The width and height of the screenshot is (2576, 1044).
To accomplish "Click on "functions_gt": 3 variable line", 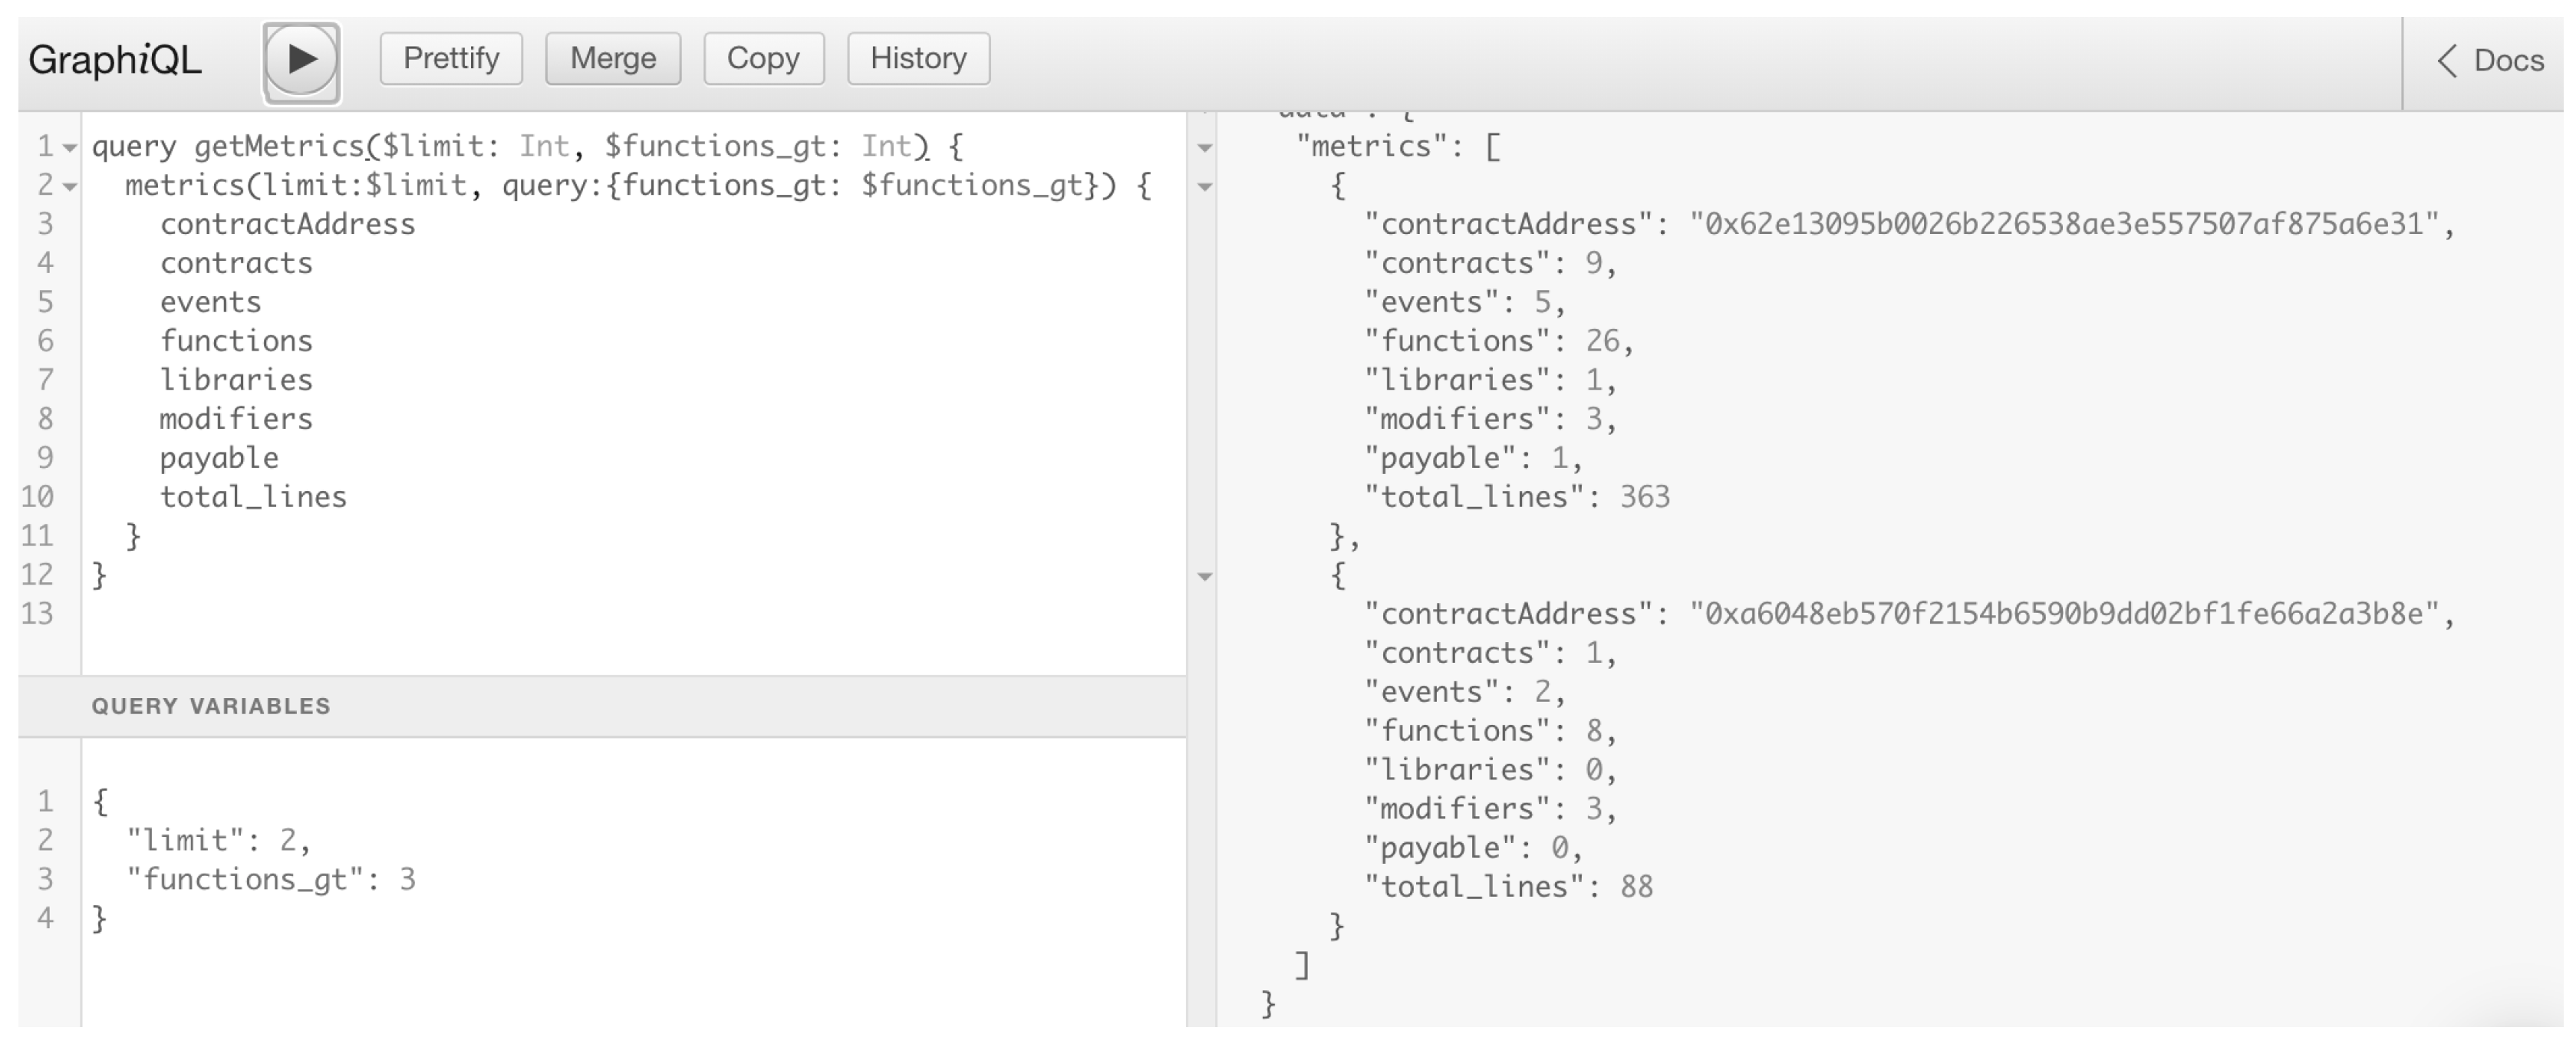I will [270, 879].
